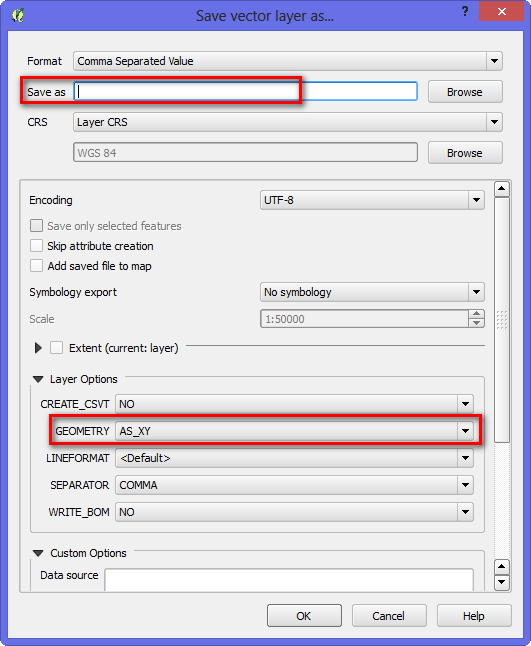Click the scroll up arrow above the bottom down arrow
The width and height of the screenshot is (531, 646).
[502, 567]
